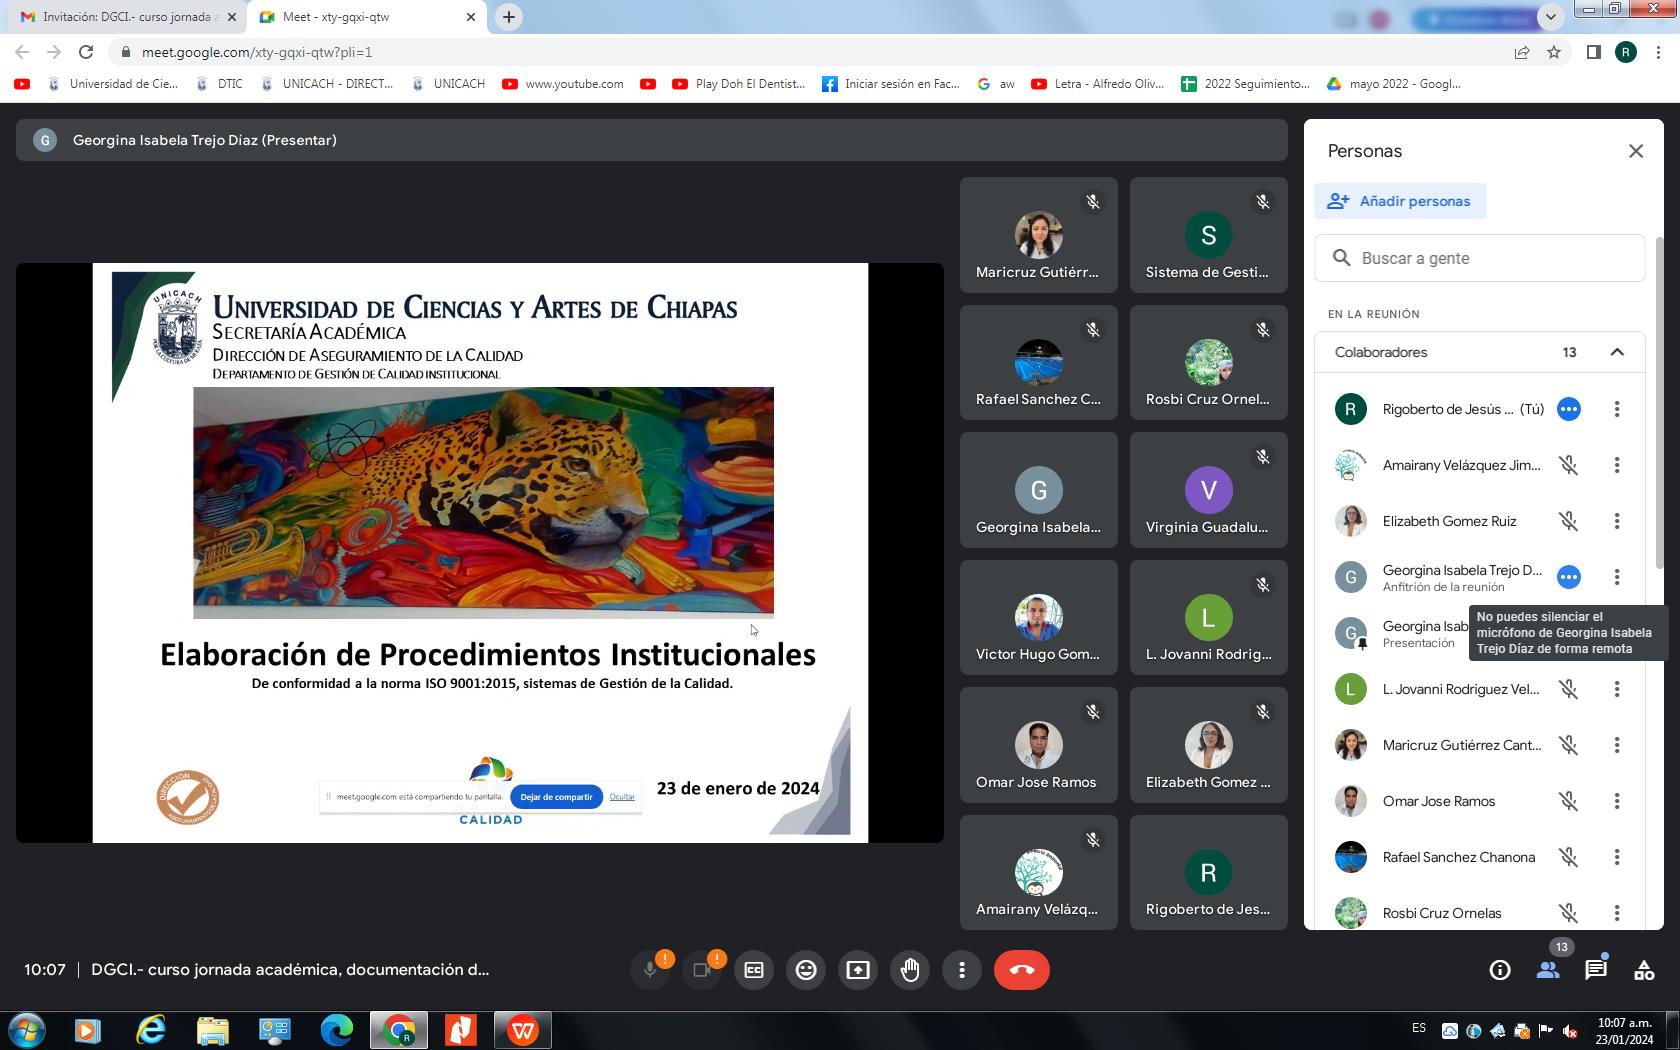Screen dimensions: 1680x1050
Task: Select Sistema de Gesti... participant tile
Action: pyautogui.click(x=1209, y=236)
